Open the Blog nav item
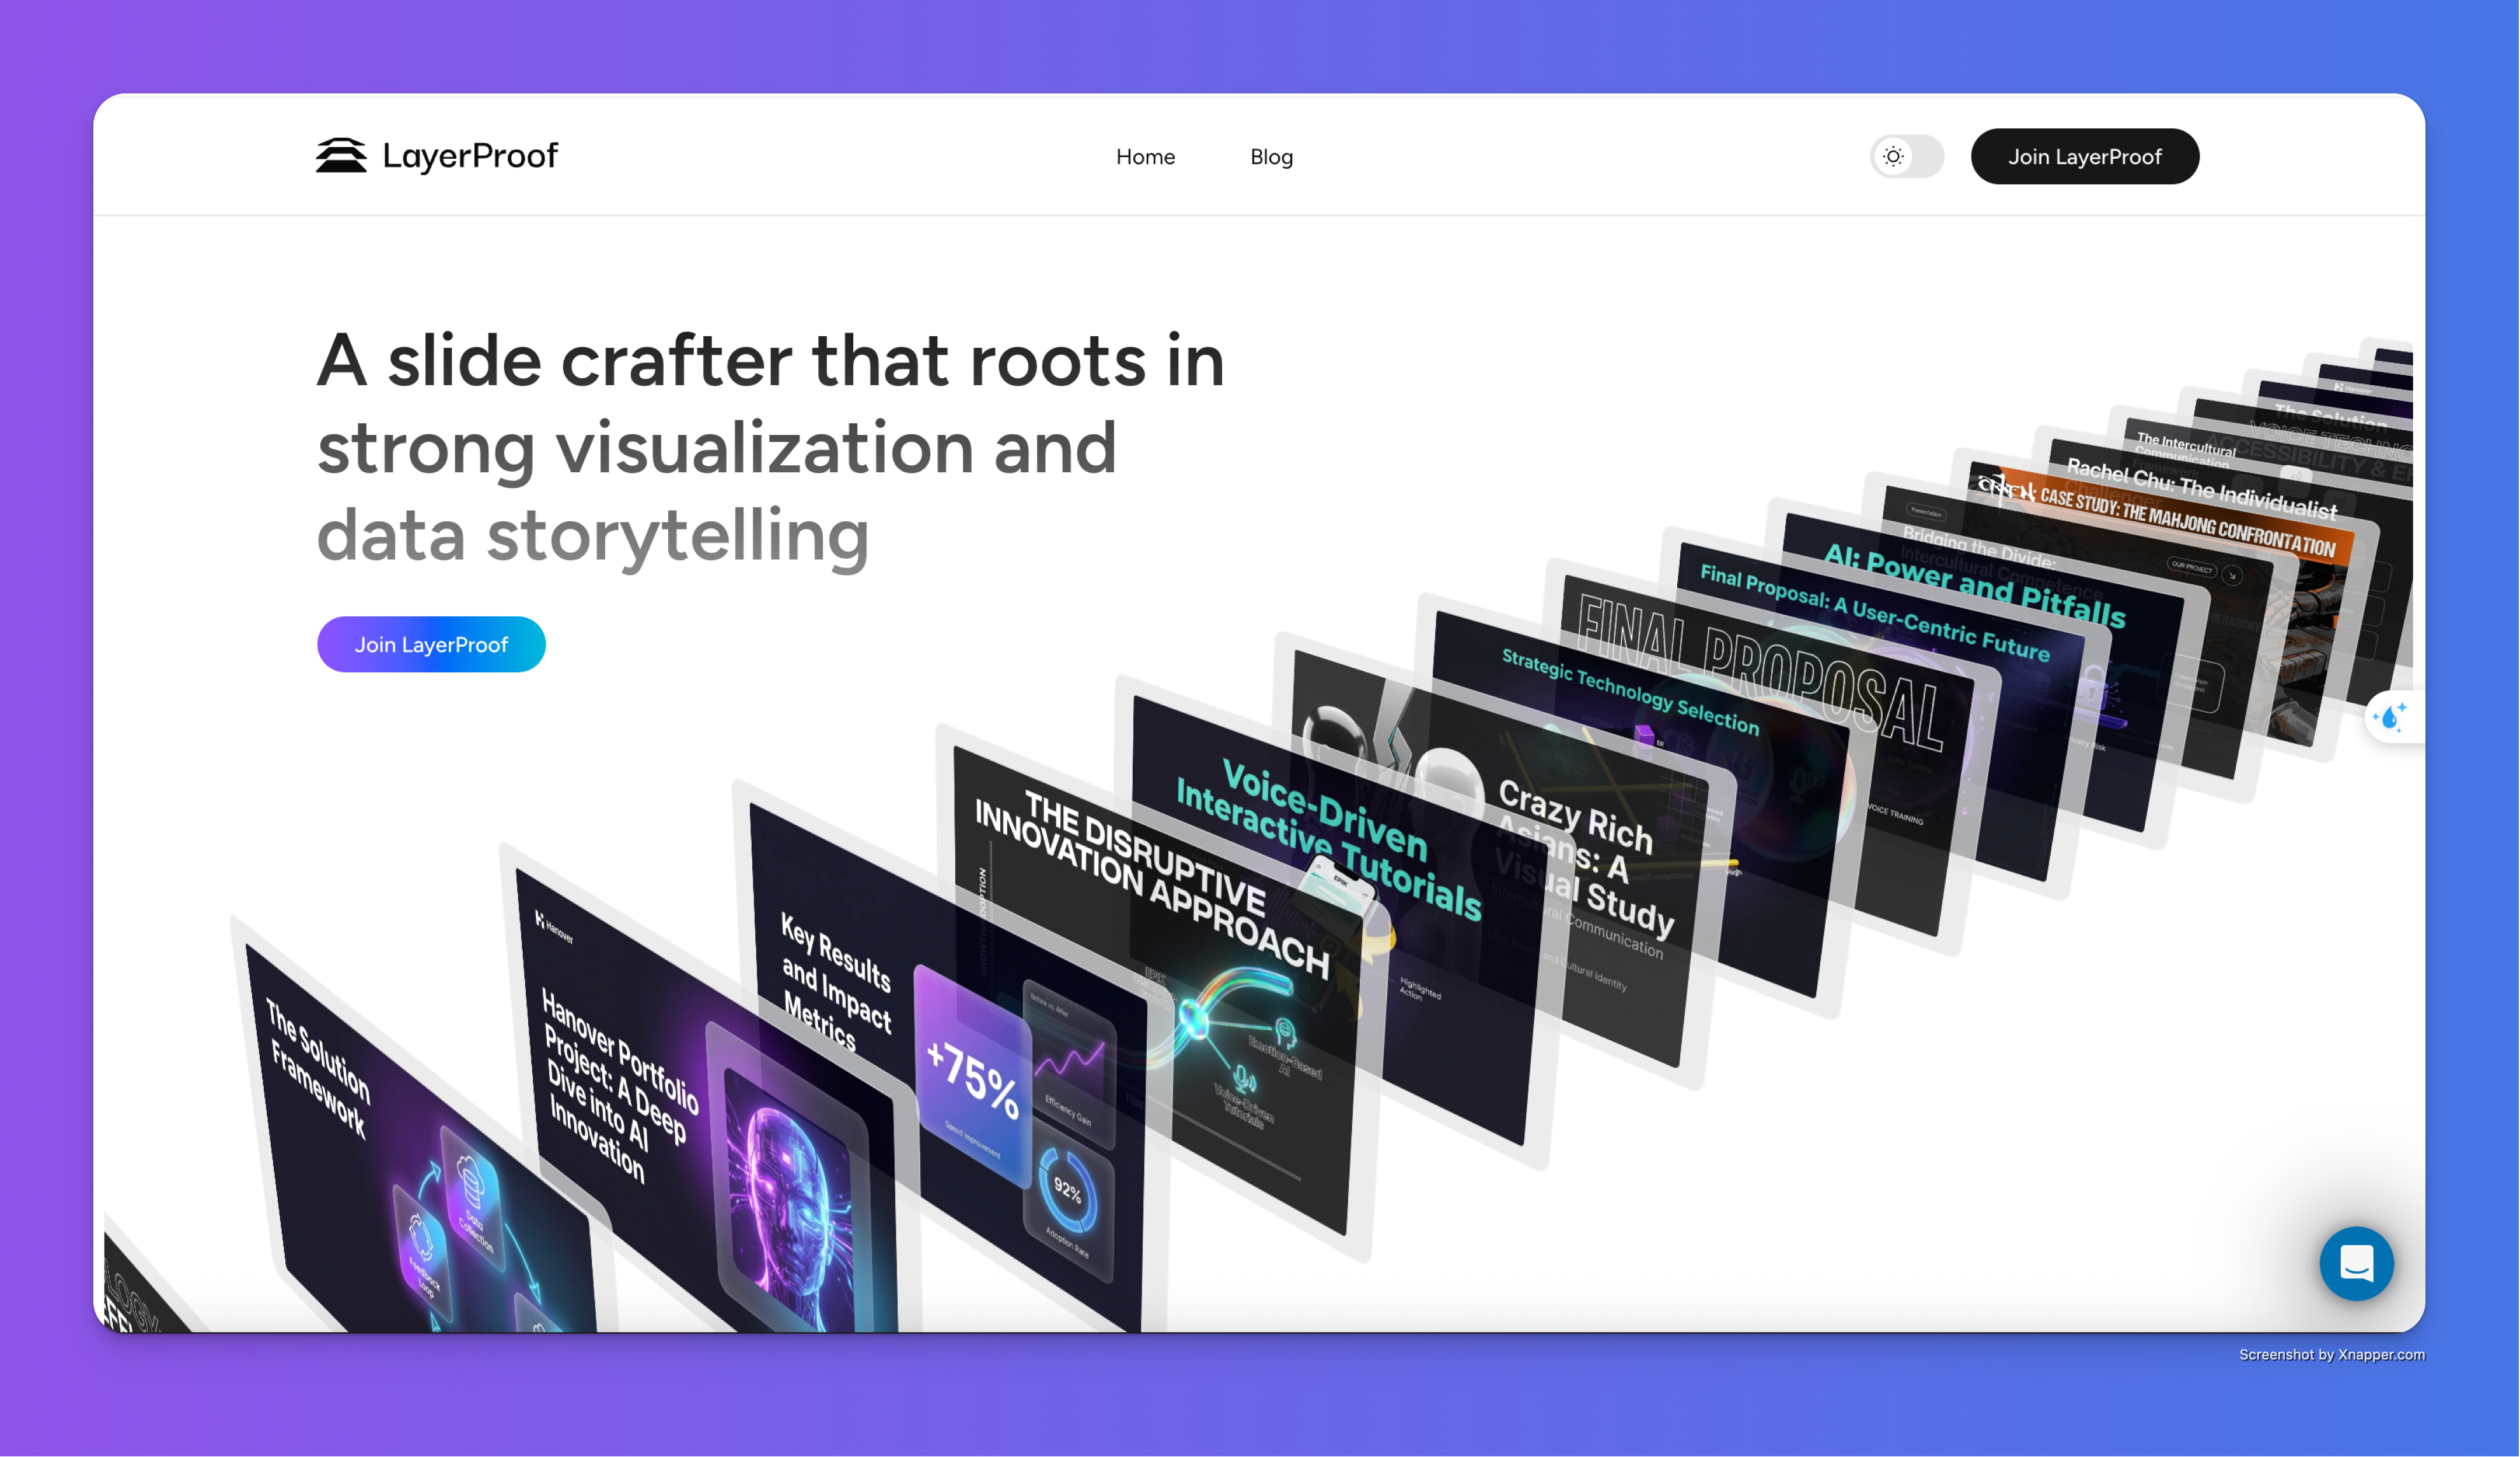2520x1457 pixels. point(1271,157)
